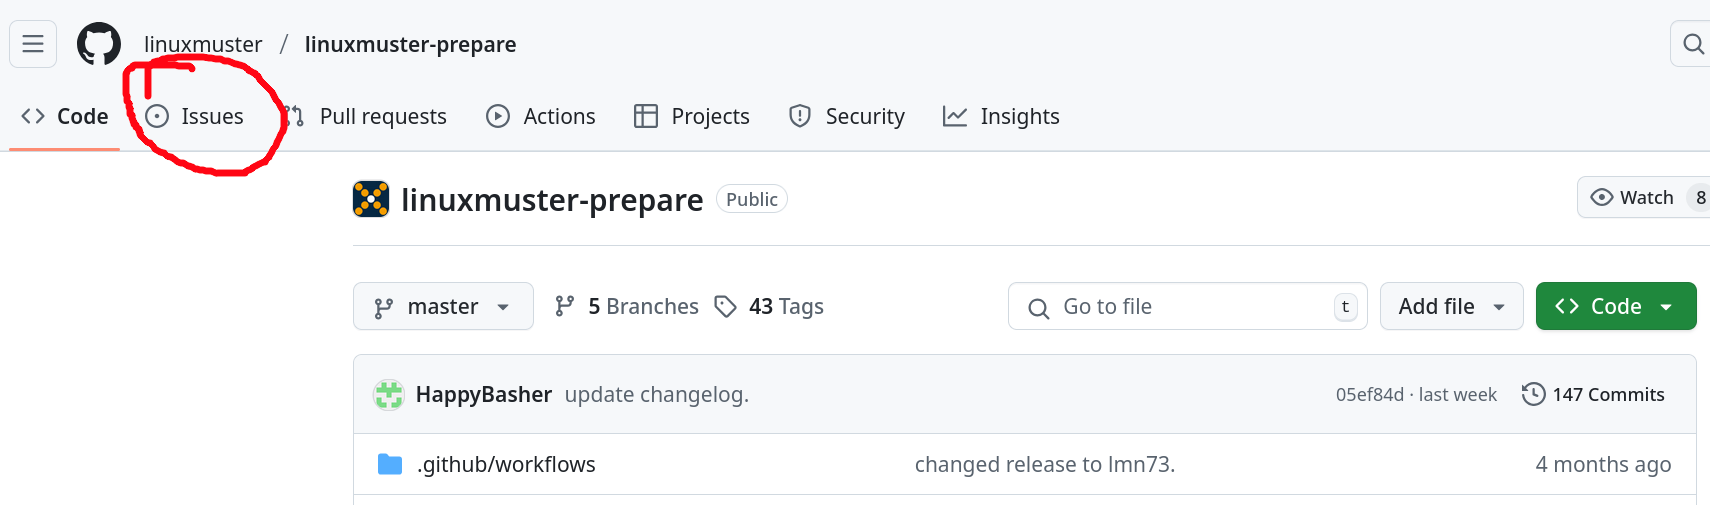Image resolution: width=1710 pixels, height=505 pixels.
Task: Expand the green Code dropdown button
Action: (x=1616, y=306)
